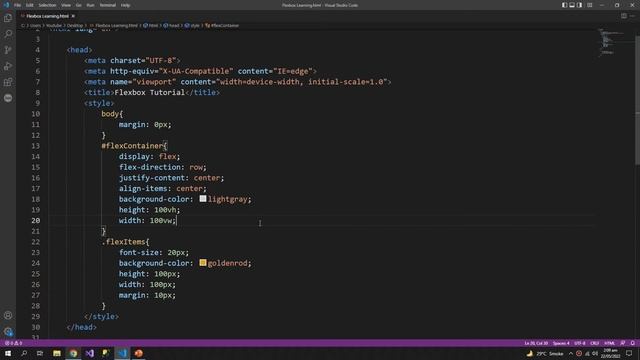Click the notifications bell in status bar

pyautogui.click(x=633, y=343)
